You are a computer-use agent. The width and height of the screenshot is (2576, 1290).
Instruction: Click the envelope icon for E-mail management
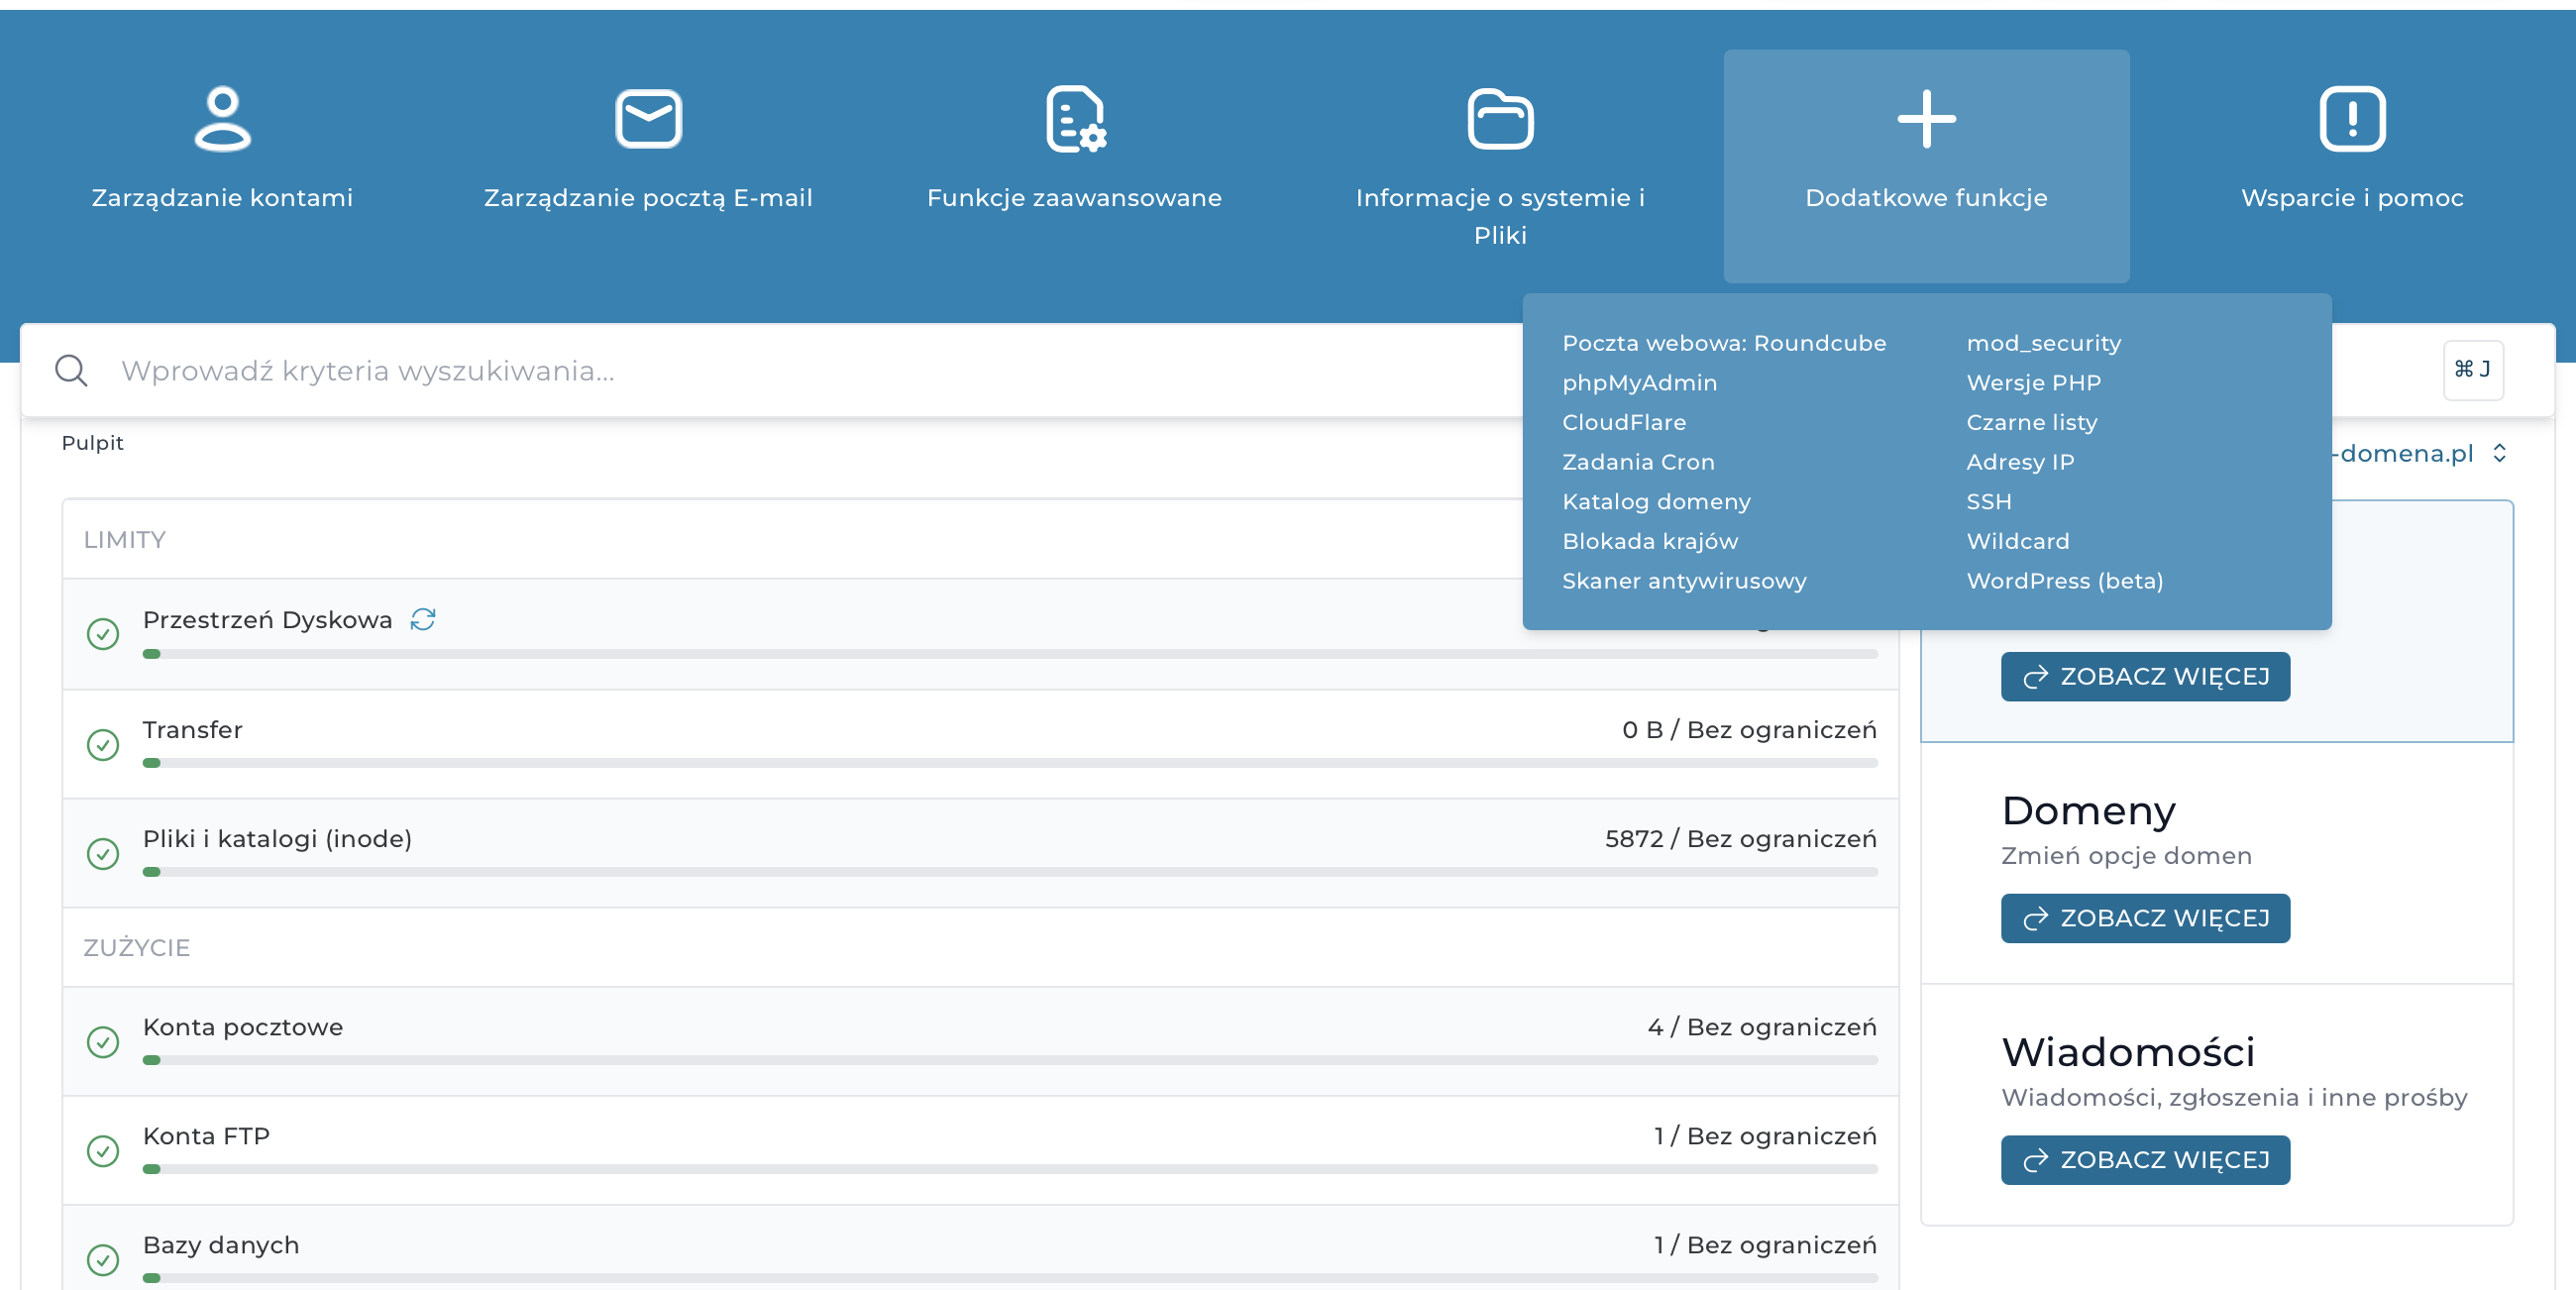click(x=648, y=118)
